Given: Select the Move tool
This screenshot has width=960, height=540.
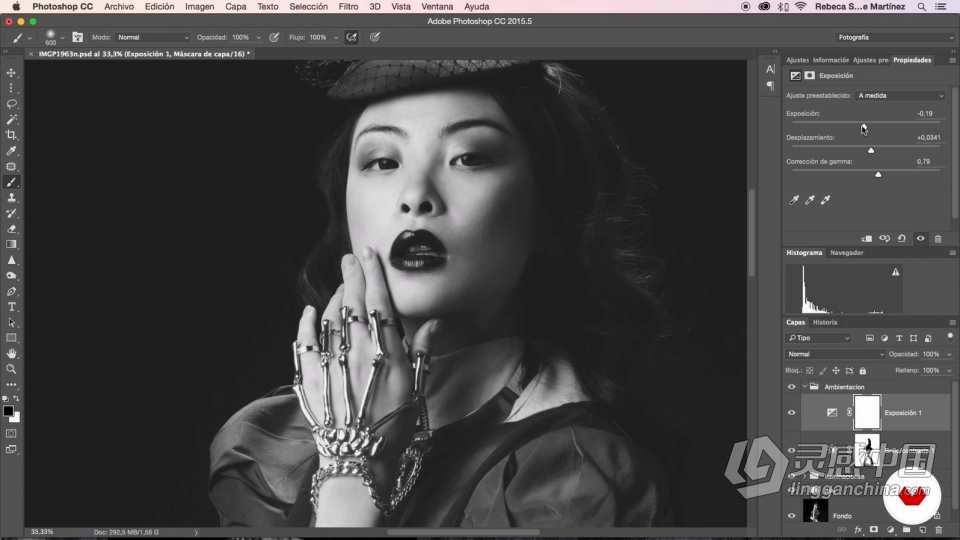Looking at the screenshot, I should tap(11, 73).
